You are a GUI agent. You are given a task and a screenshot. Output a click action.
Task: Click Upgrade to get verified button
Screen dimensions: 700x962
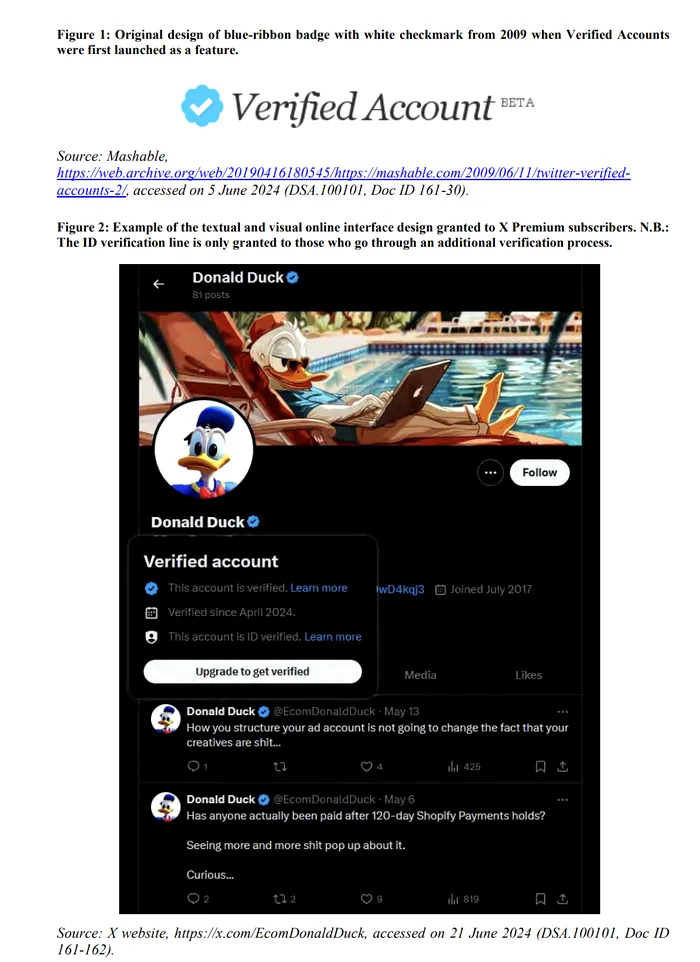click(x=252, y=671)
